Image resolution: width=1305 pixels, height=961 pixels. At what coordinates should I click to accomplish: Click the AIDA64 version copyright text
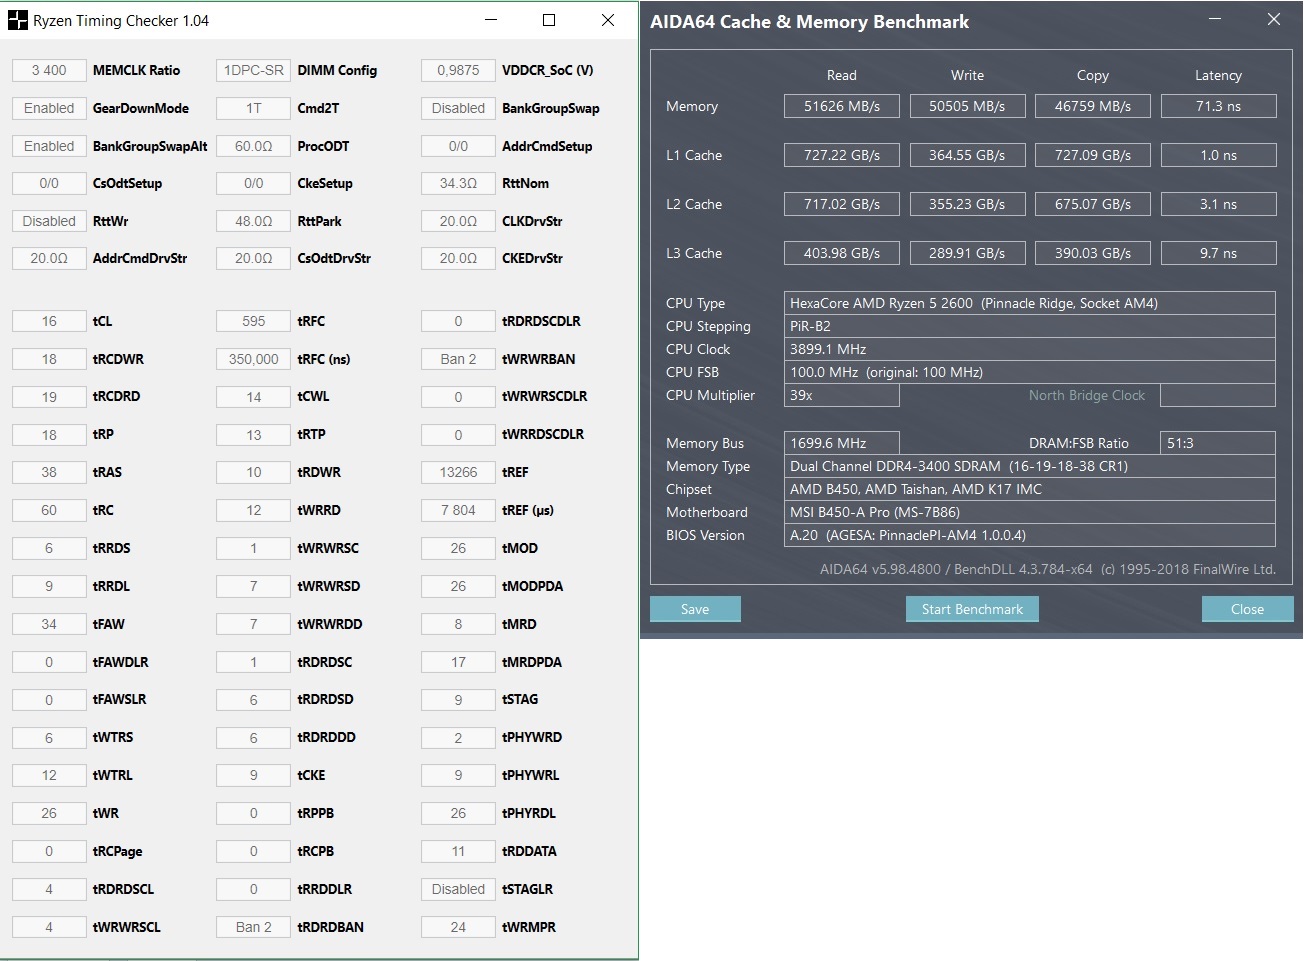tap(1048, 569)
